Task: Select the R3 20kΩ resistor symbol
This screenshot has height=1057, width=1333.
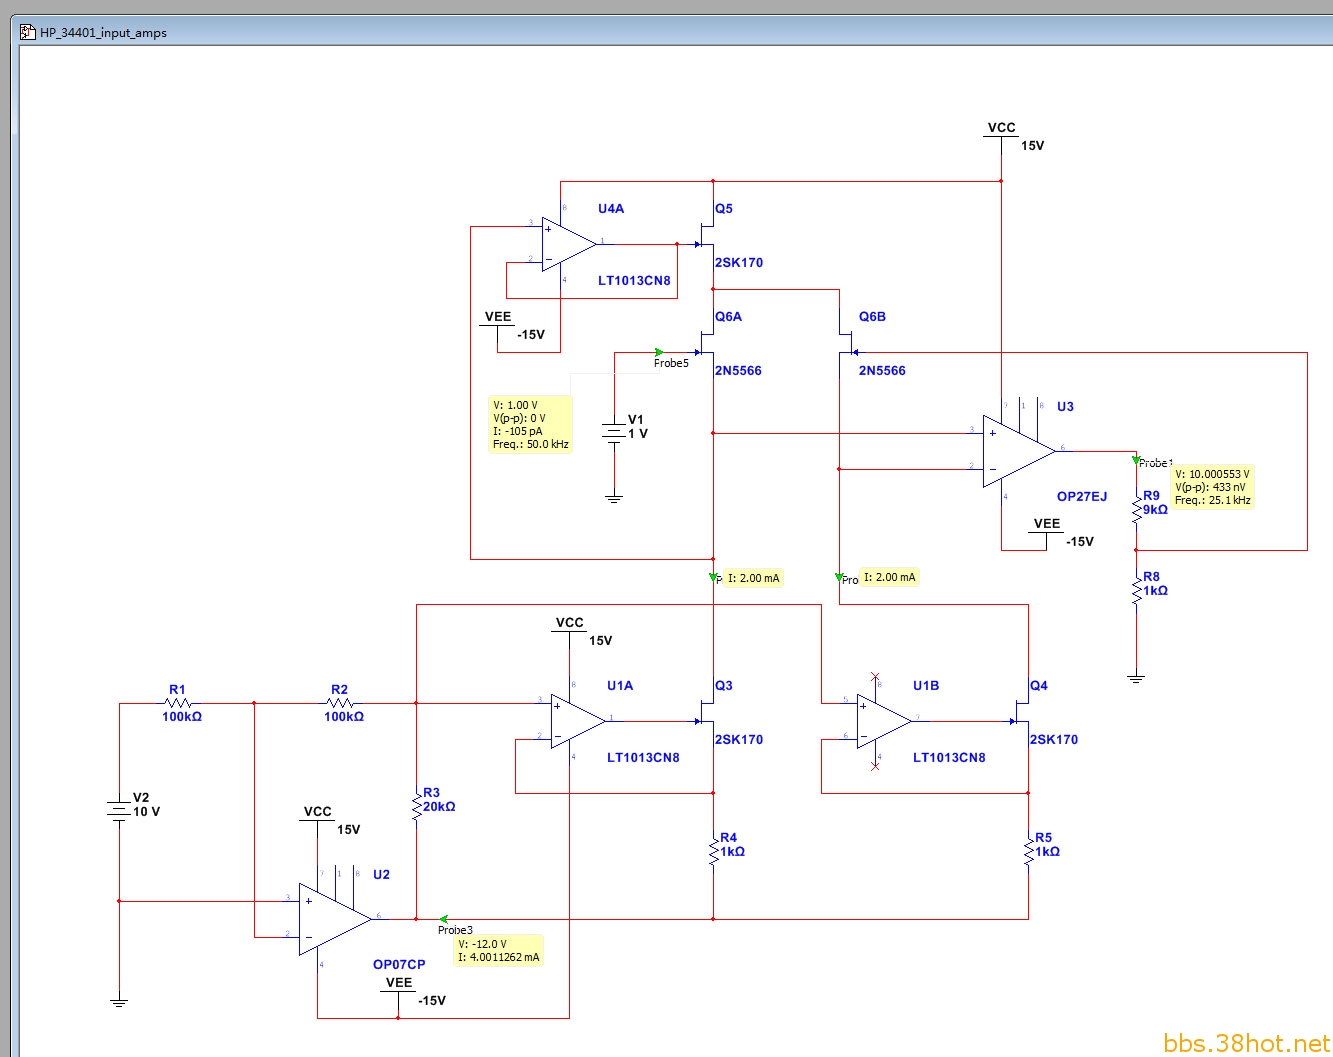Action: pos(416,805)
